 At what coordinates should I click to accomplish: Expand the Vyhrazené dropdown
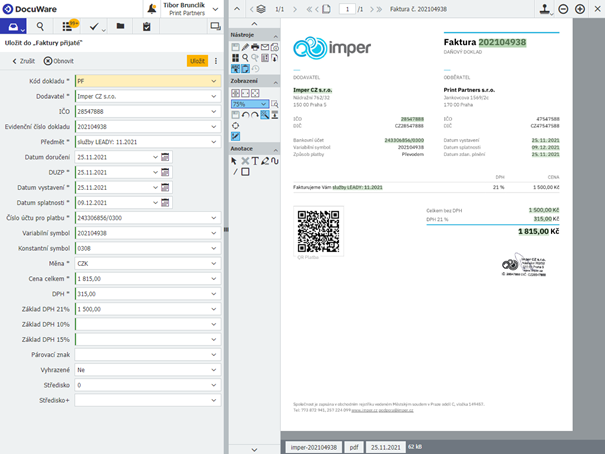(214, 370)
